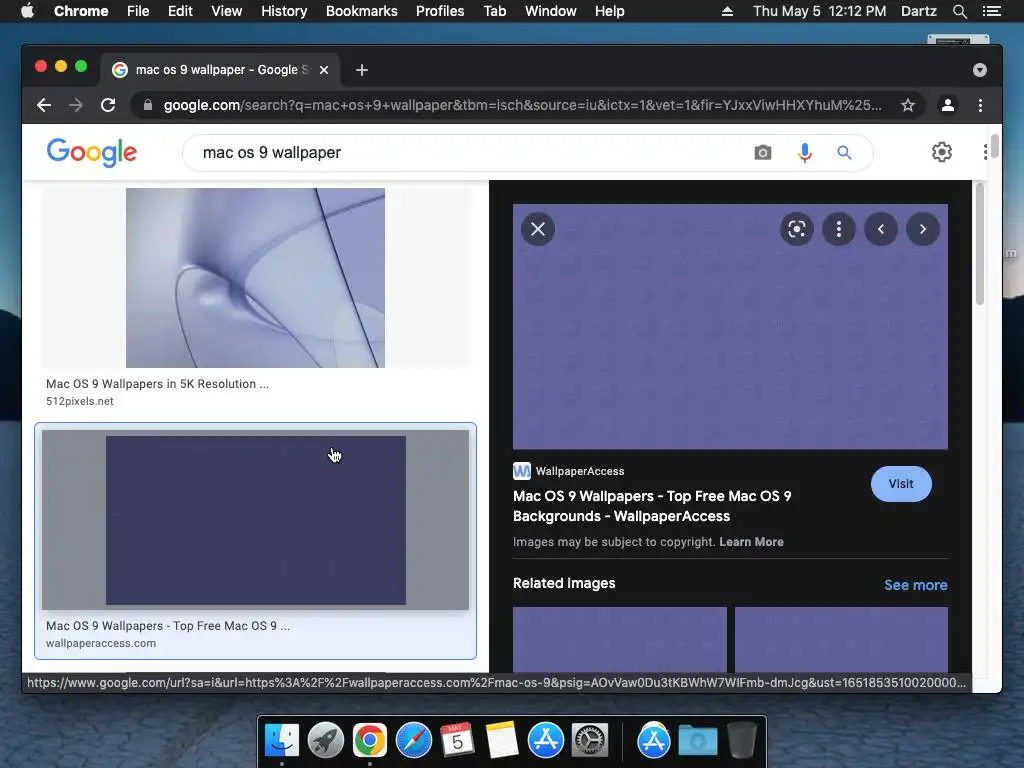Open the tab search dropdown arrow
Viewport: 1024px width, 768px height.
click(980, 70)
